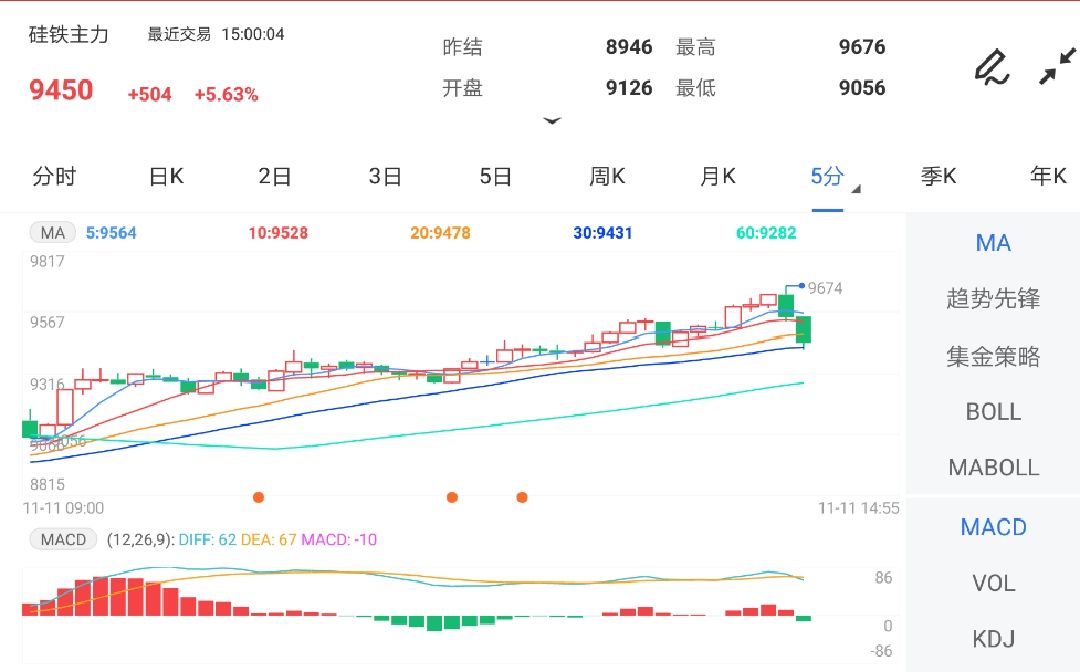
Task: Choose 集金策略 indicator in the sidebar
Action: coord(993,356)
